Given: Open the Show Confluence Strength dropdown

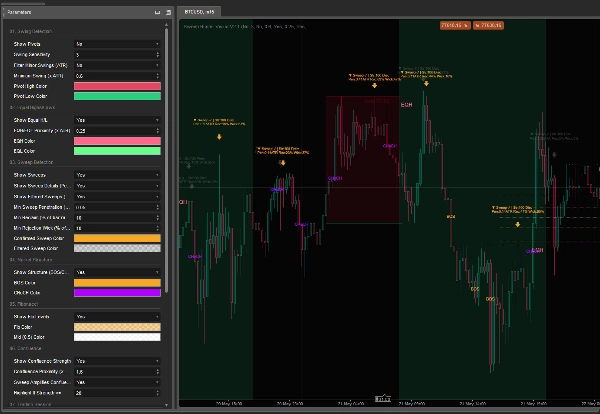Looking at the screenshot, I should (x=117, y=361).
